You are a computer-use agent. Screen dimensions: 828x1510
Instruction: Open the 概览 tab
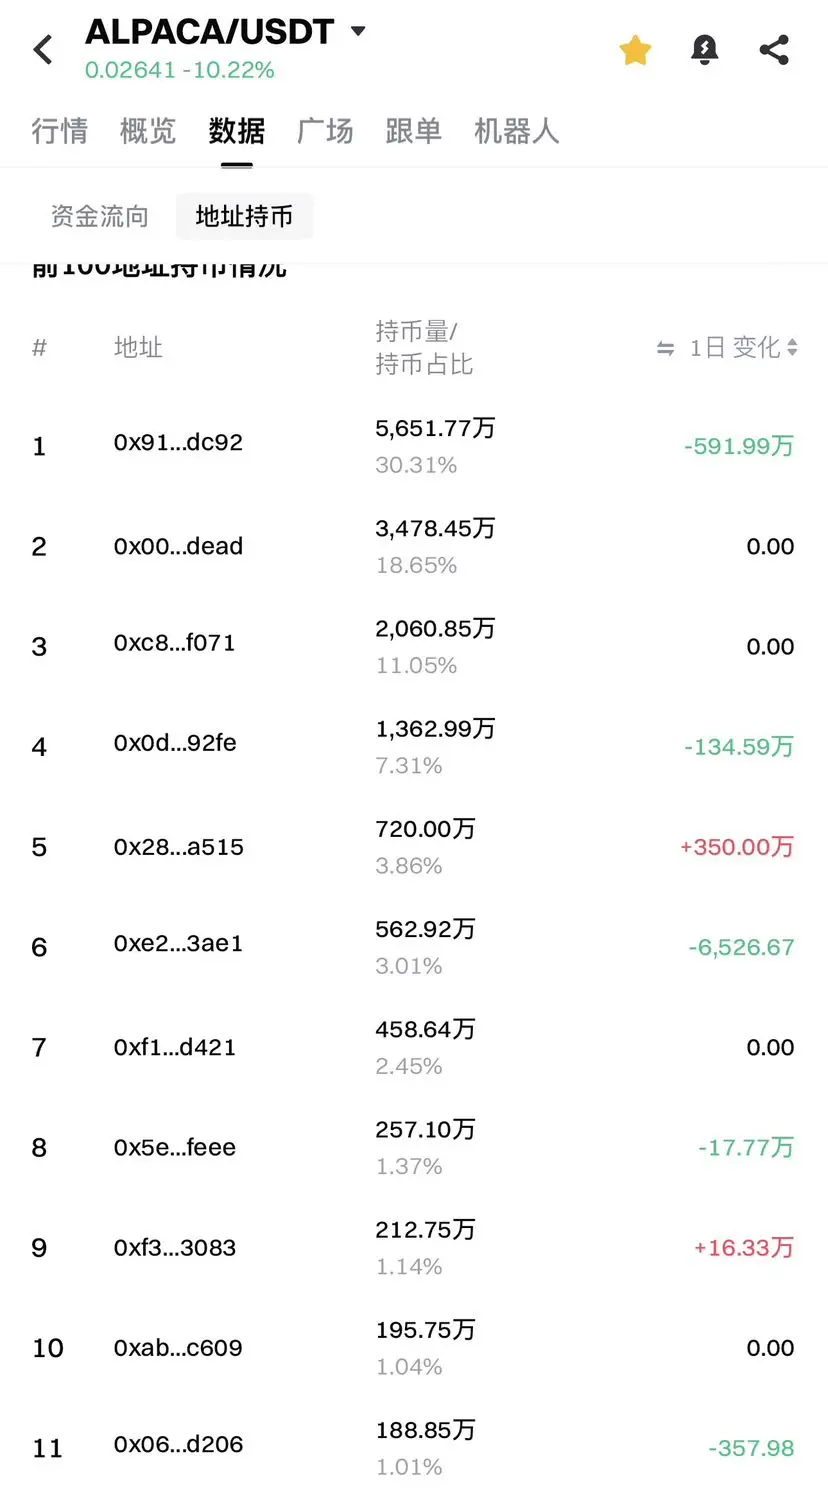(148, 131)
